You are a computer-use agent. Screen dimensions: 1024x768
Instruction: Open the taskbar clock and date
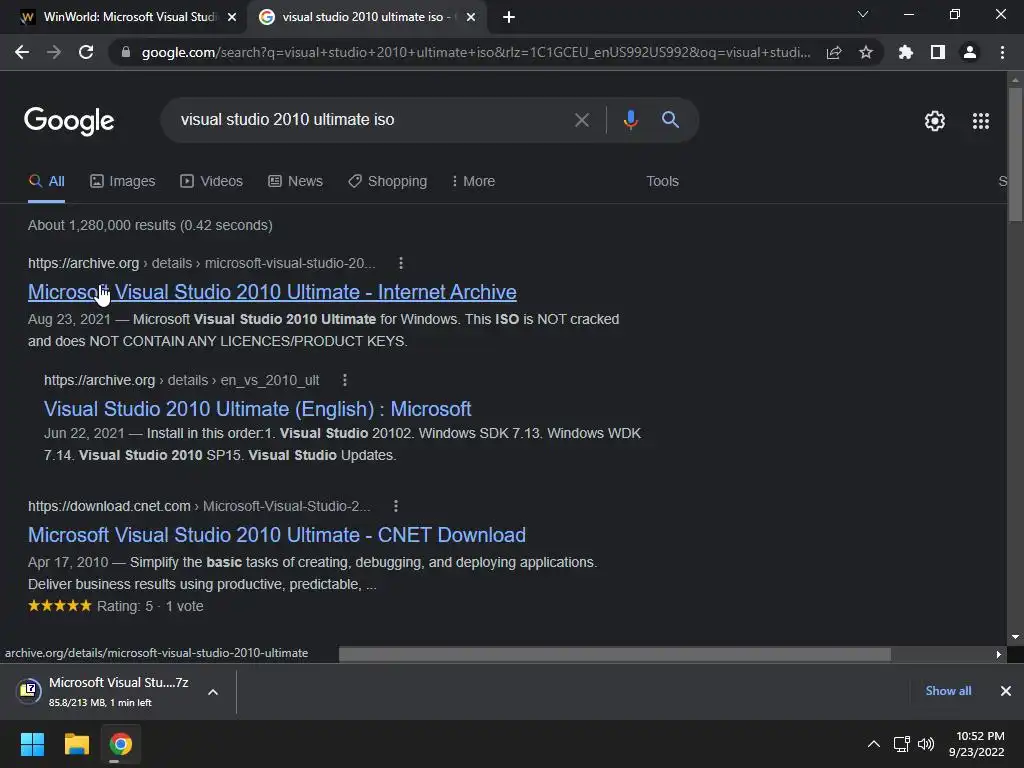(977, 744)
